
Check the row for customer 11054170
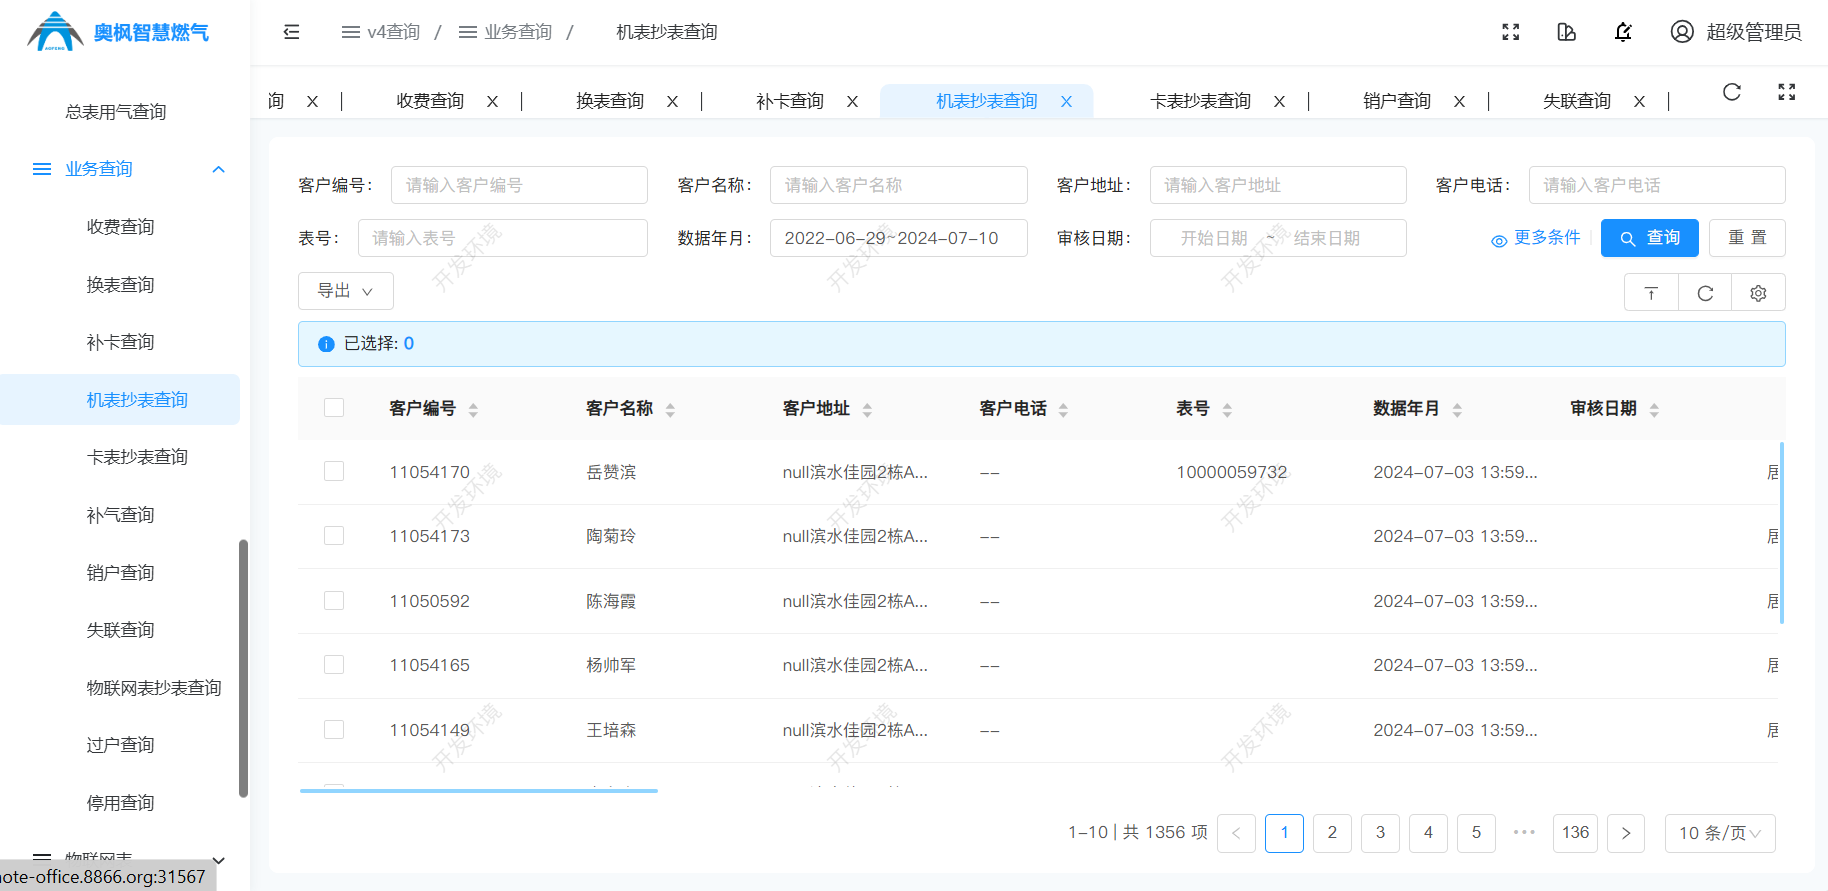334,471
